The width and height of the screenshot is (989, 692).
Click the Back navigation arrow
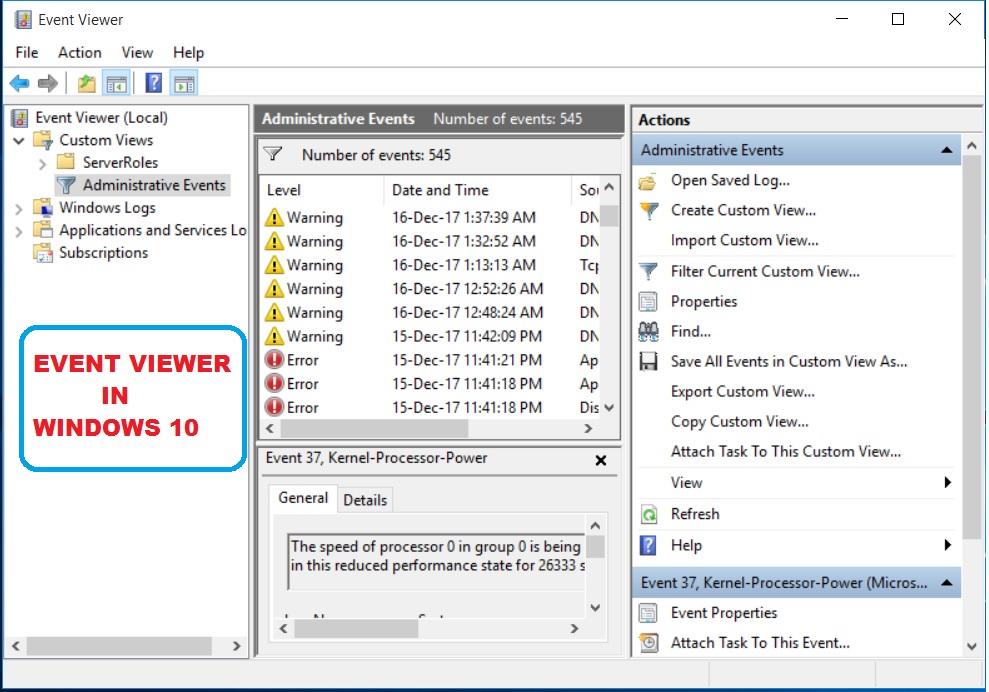pos(18,81)
